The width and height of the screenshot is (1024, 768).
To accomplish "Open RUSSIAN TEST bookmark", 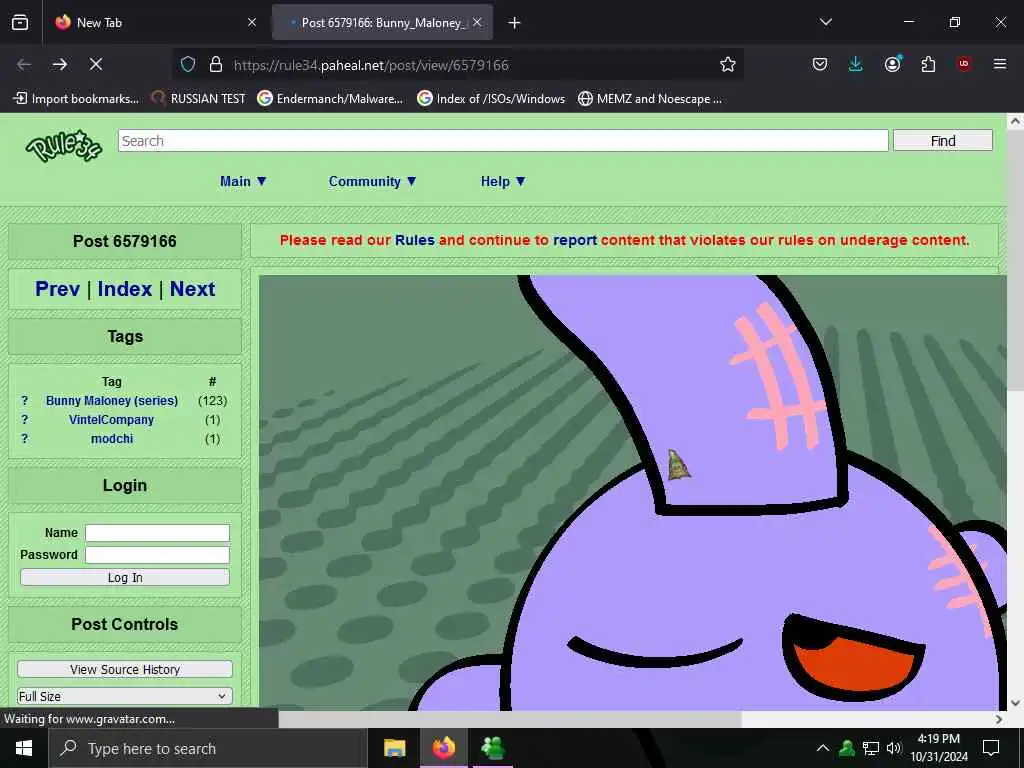I will pos(199,99).
